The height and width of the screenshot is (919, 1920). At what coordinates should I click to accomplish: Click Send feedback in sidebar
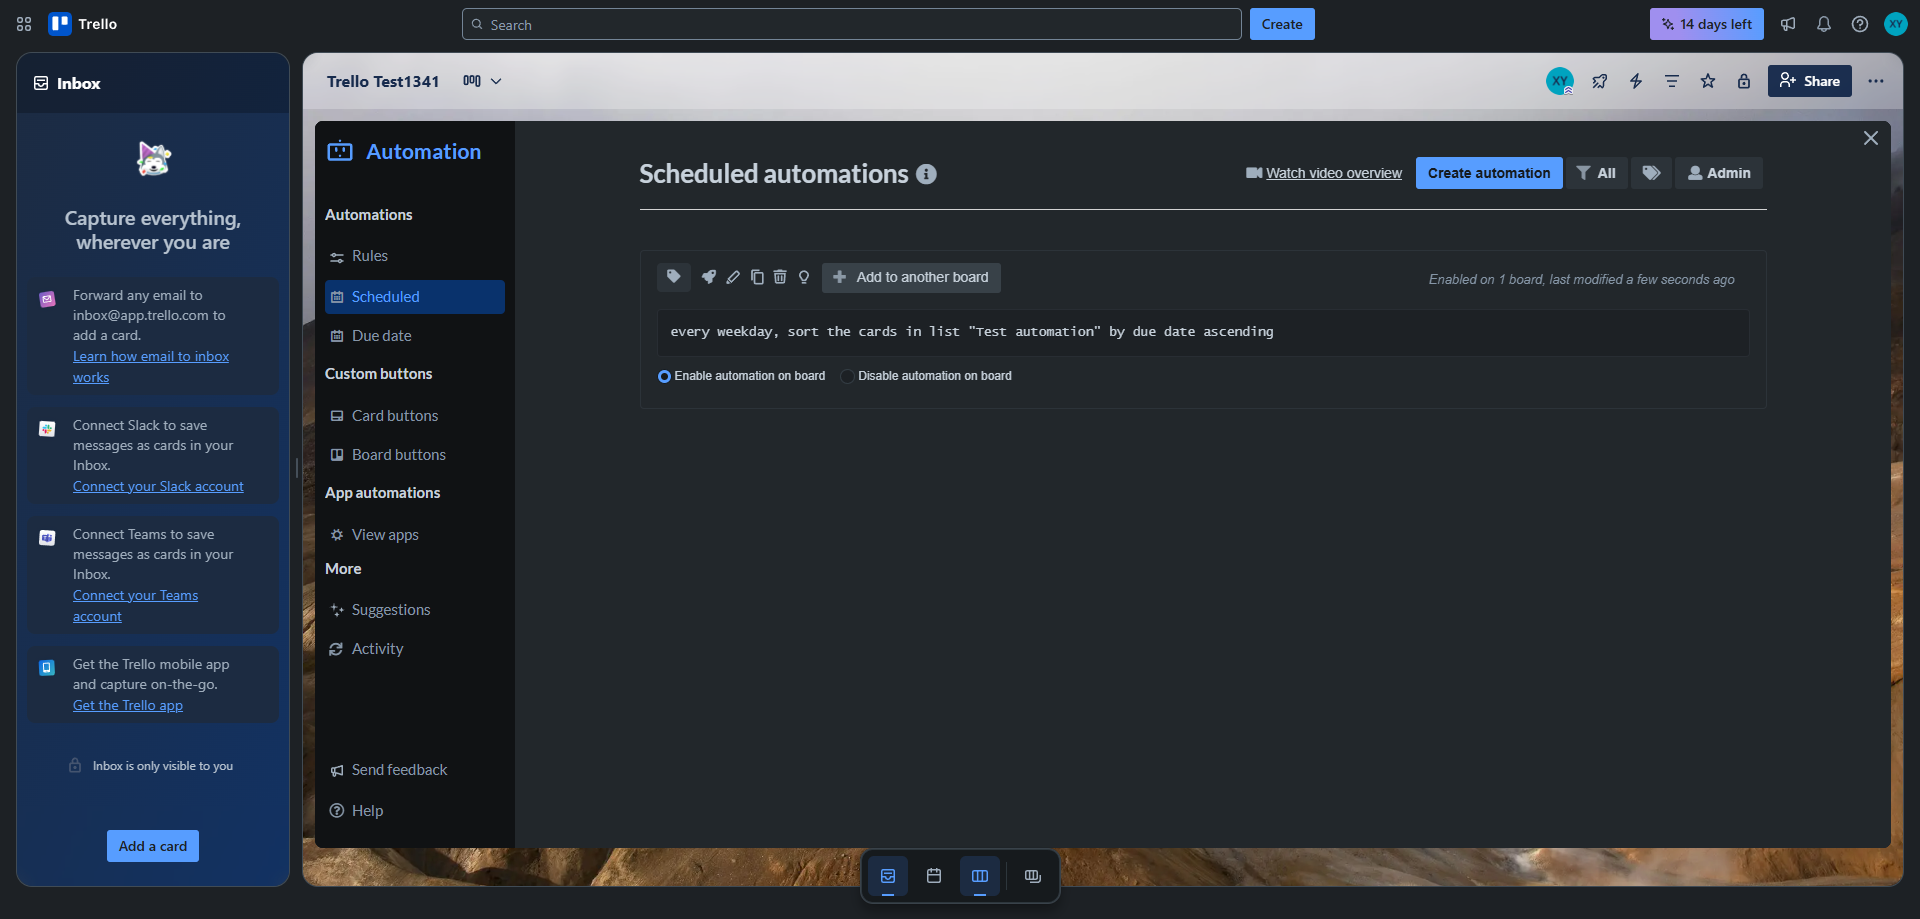(414, 770)
